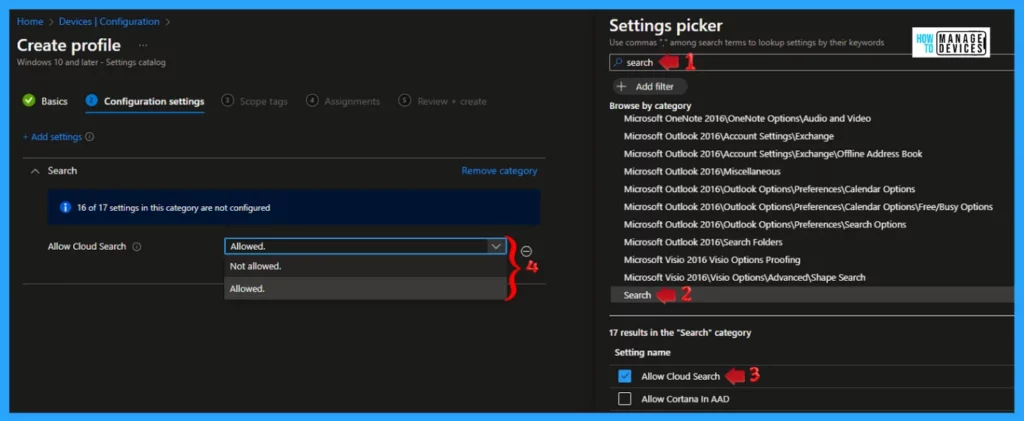Click the Home breadcrumb link

point(30,22)
